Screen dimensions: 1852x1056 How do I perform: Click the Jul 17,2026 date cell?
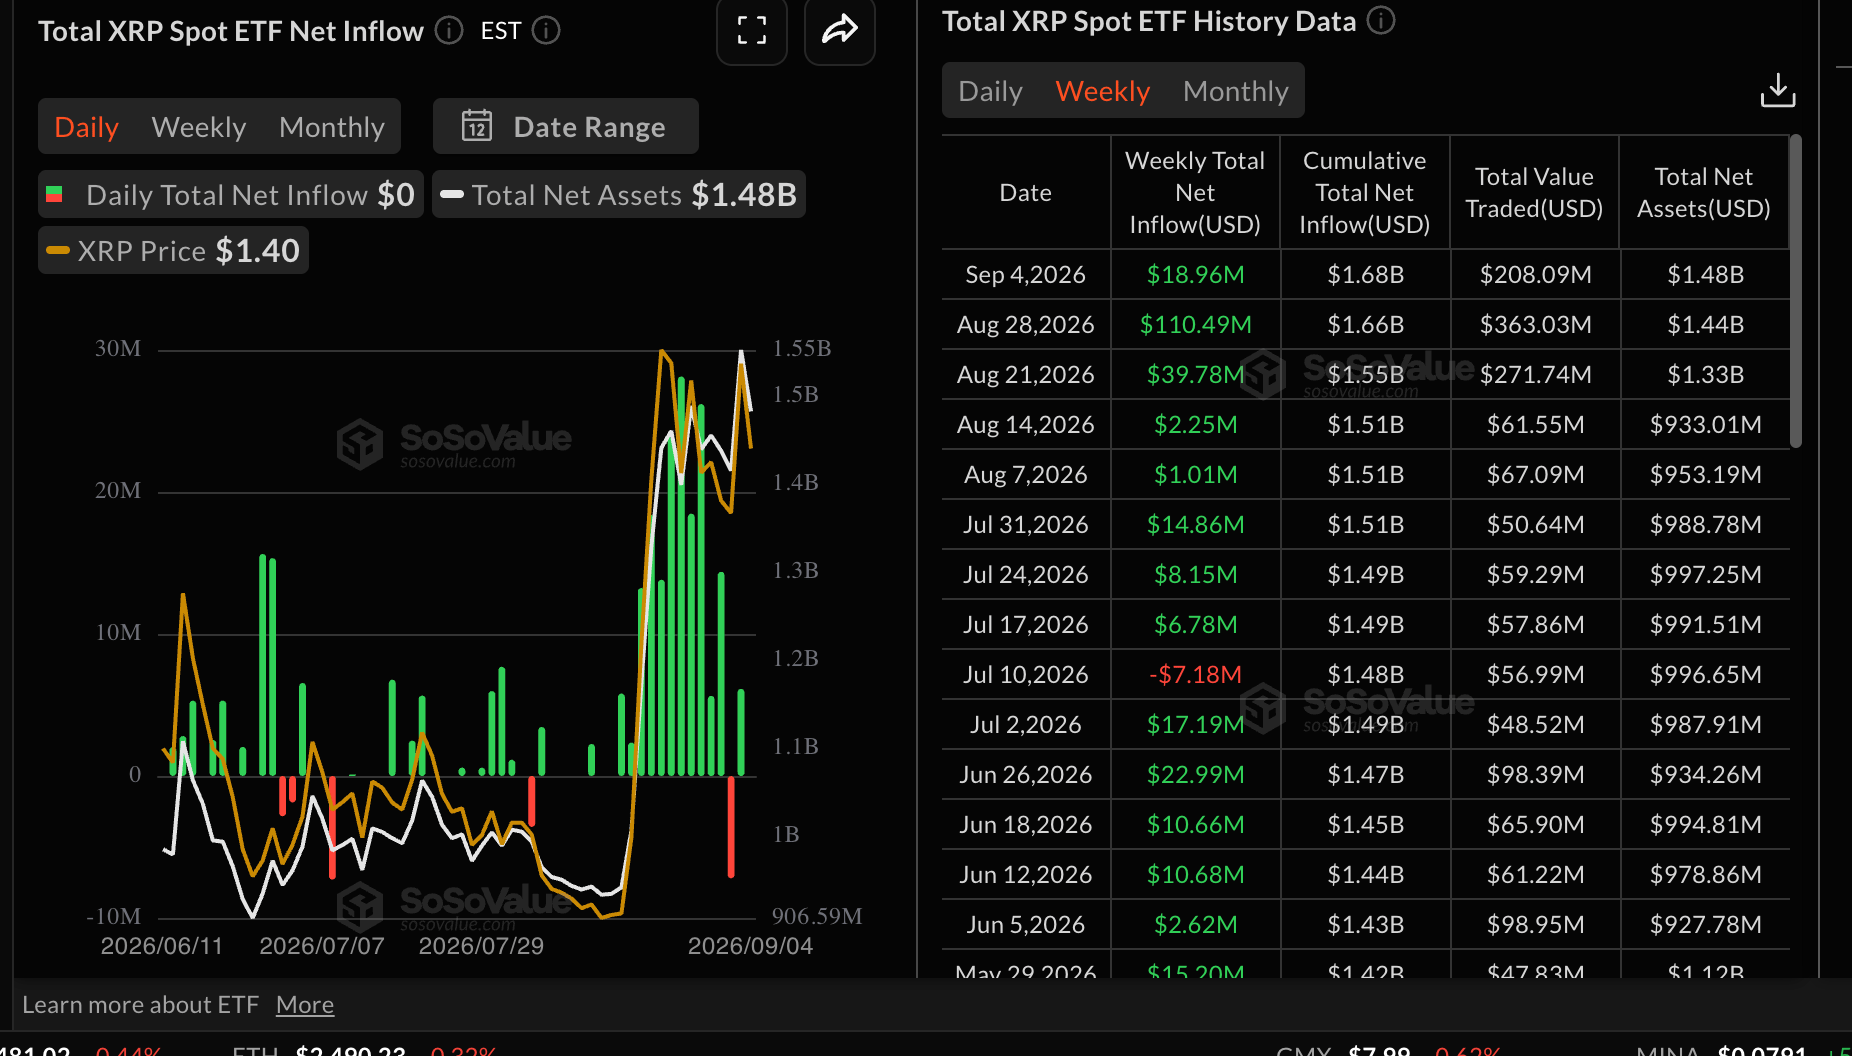pyautogui.click(x=1026, y=624)
